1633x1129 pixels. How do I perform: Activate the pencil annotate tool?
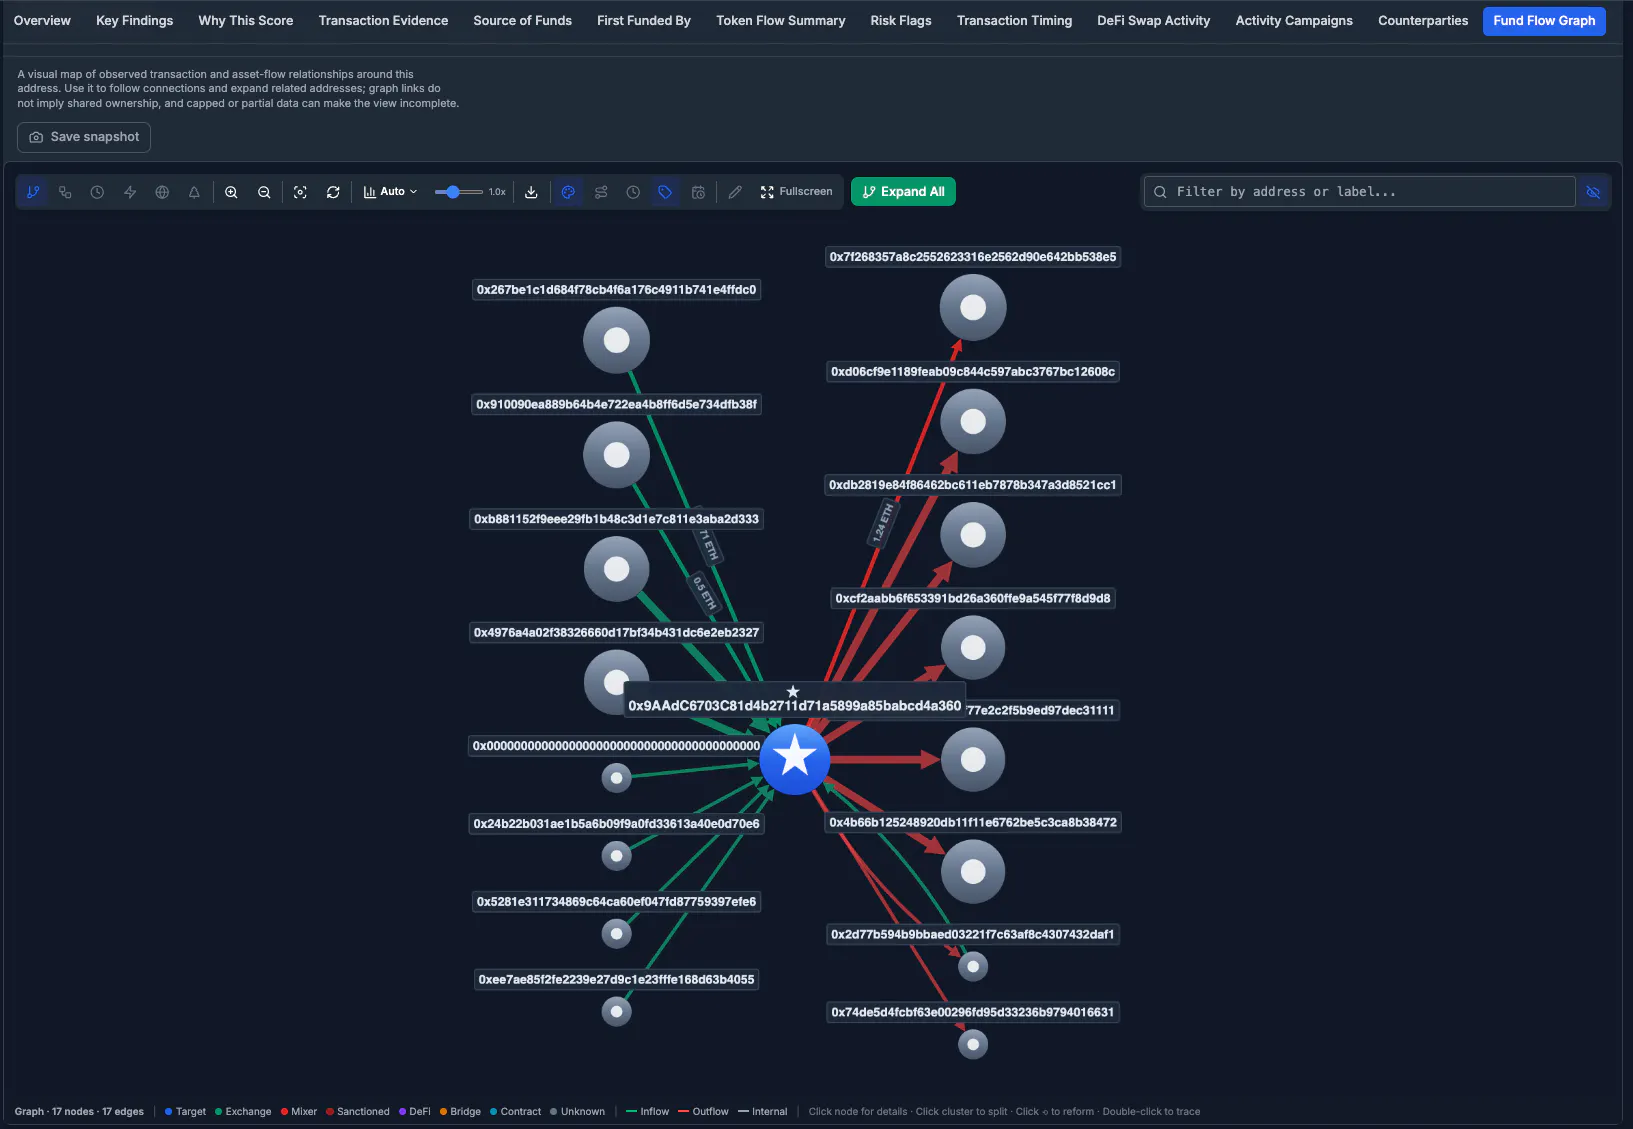coord(735,192)
